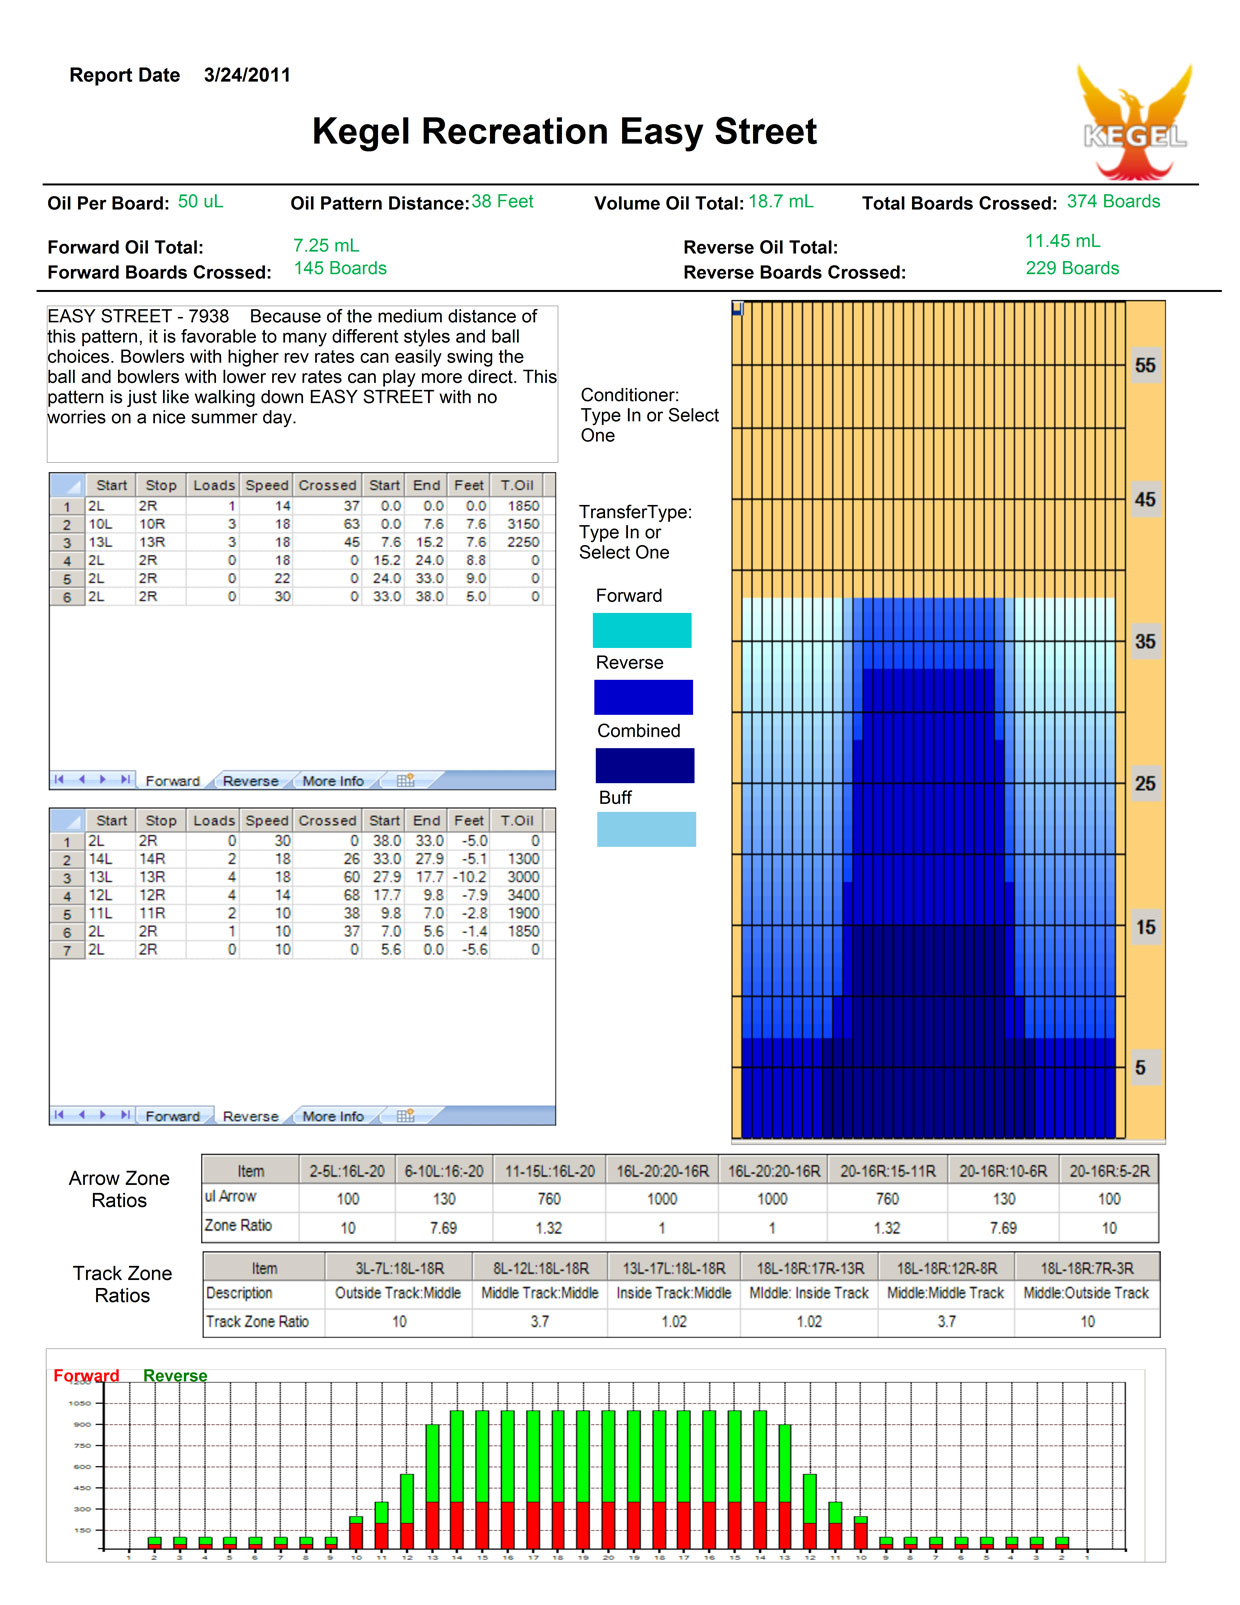Click the T.Oil column header in lower table
1240x1605 pixels.
pyautogui.click(x=517, y=821)
